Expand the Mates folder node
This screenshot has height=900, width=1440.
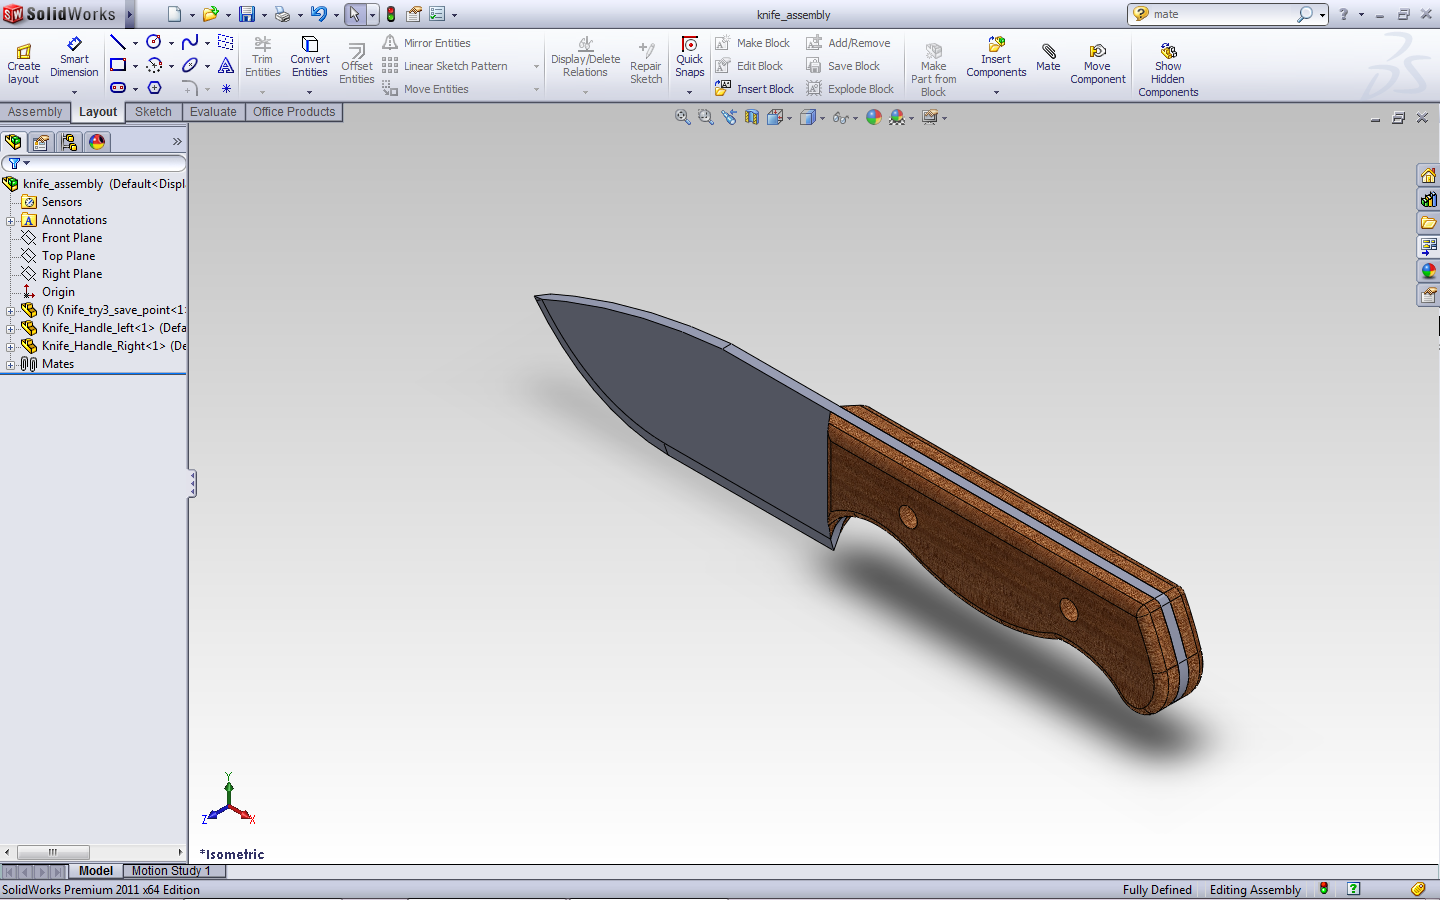[x=11, y=365]
